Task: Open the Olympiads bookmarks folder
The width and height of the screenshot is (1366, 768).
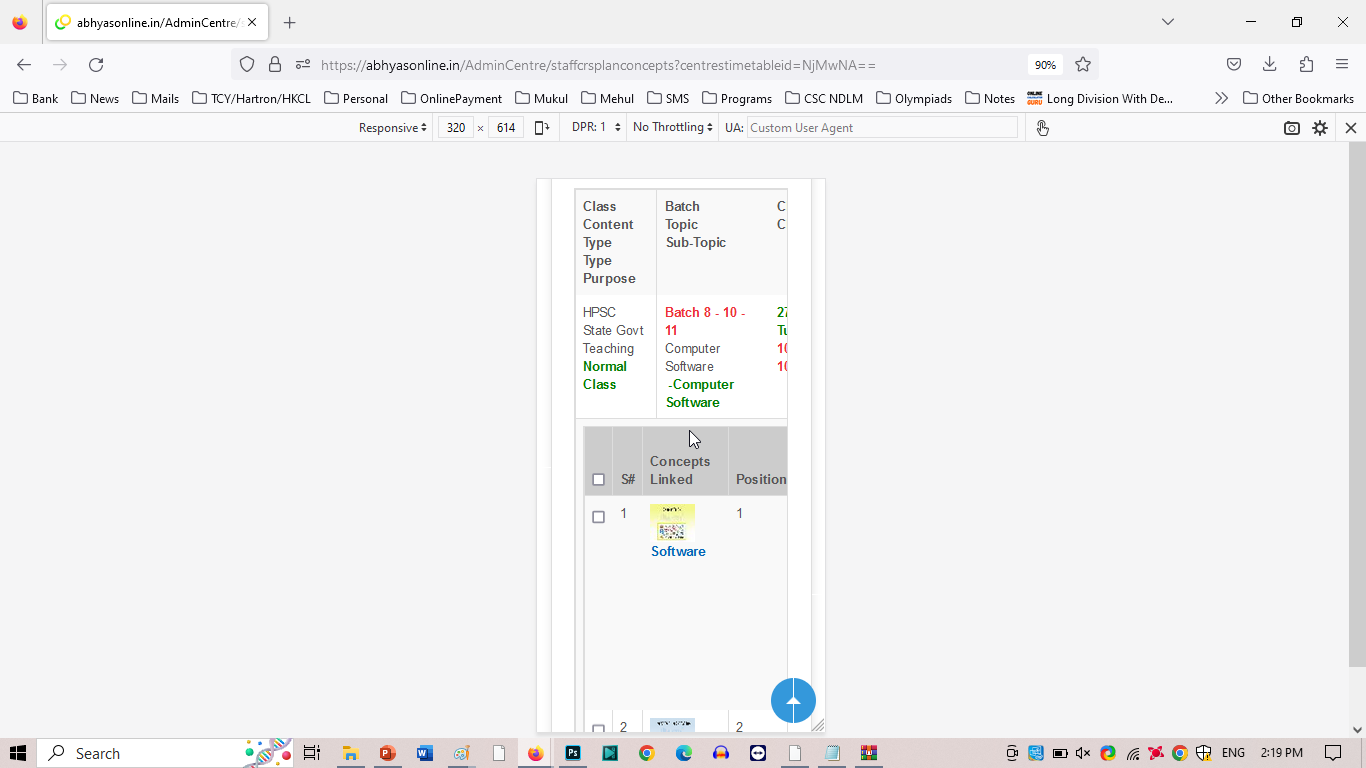Action: (x=914, y=98)
